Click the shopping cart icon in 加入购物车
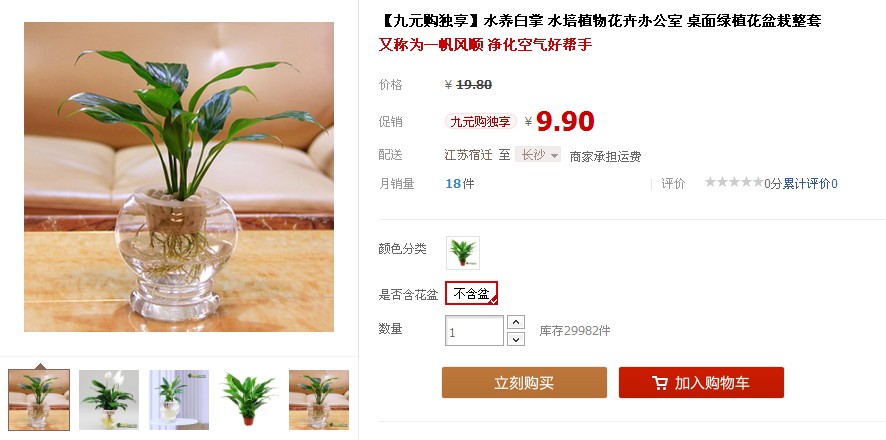The width and height of the screenshot is (886, 440). tap(659, 383)
